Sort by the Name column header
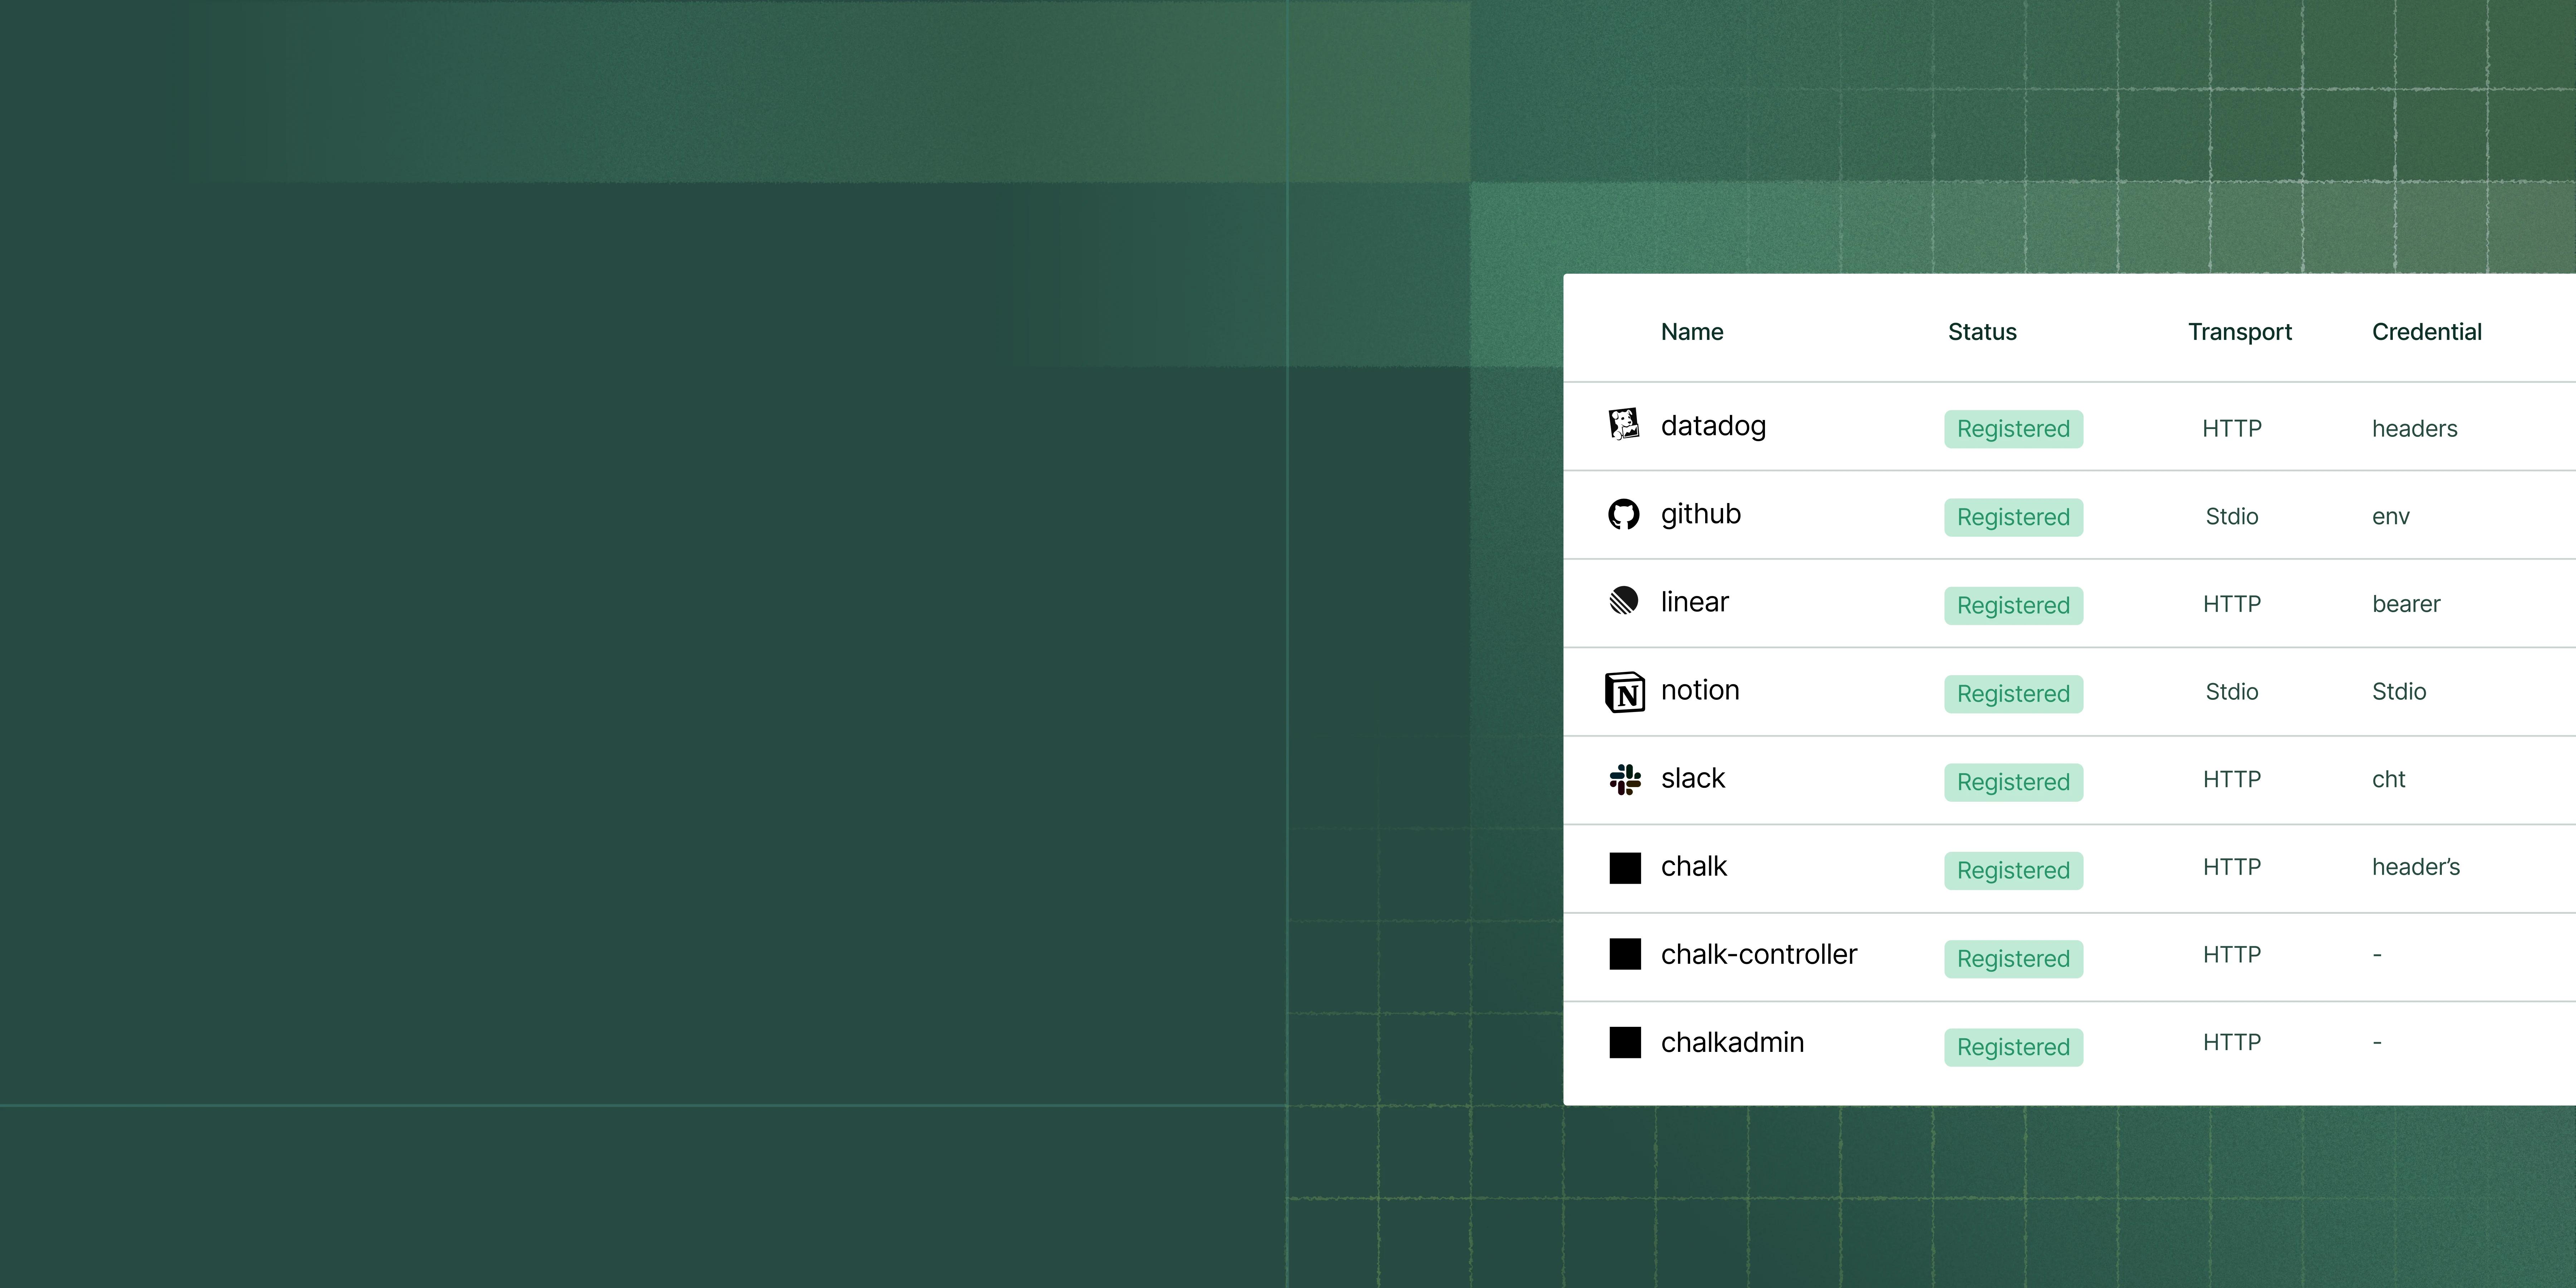The image size is (2576, 1288). point(1692,332)
